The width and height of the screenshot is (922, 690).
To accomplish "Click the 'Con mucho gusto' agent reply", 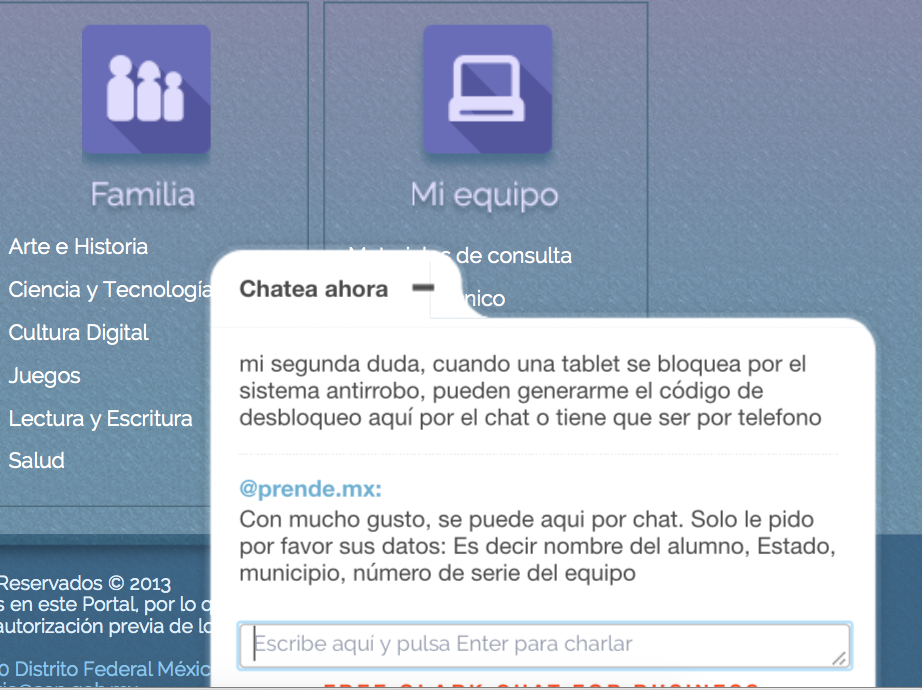I will (x=538, y=547).
